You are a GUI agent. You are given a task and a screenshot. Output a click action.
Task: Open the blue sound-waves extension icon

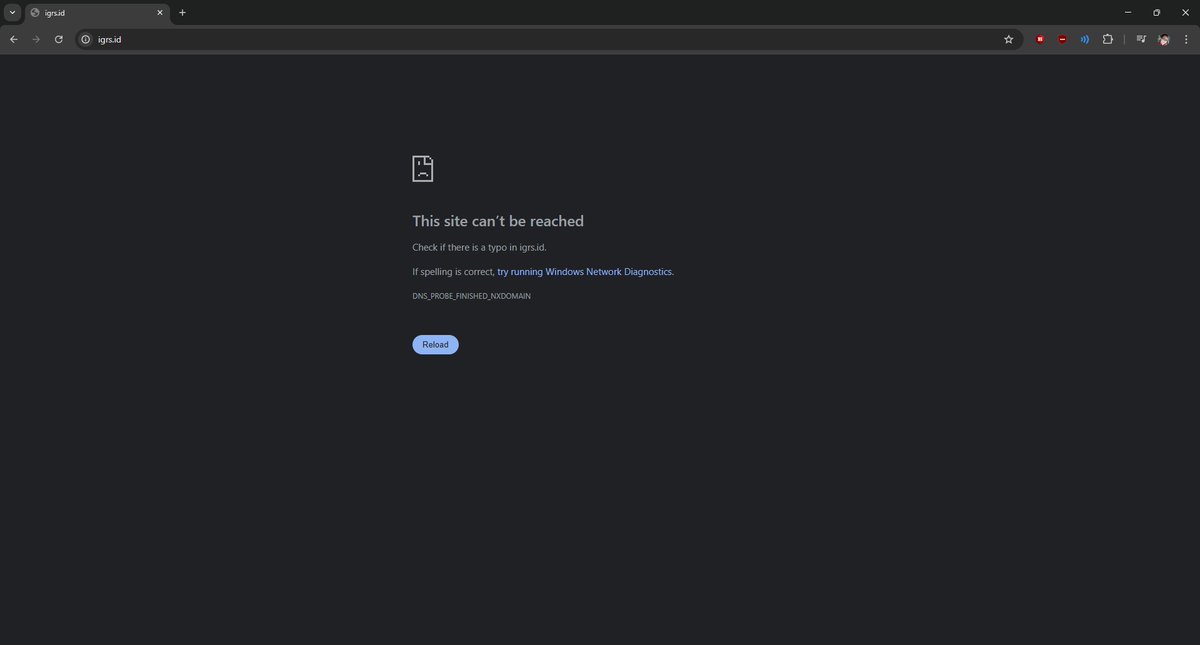pos(1085,39)
